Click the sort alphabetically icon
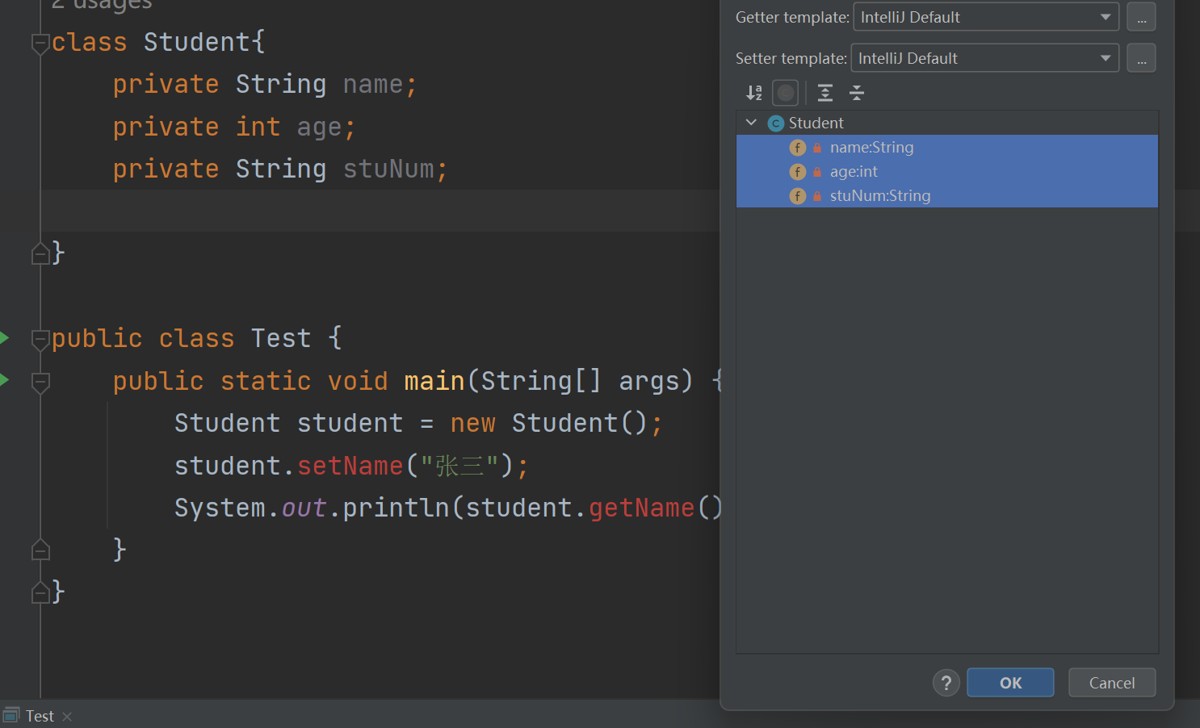The width and height of the screenshot is (1200, 728). 754,93
